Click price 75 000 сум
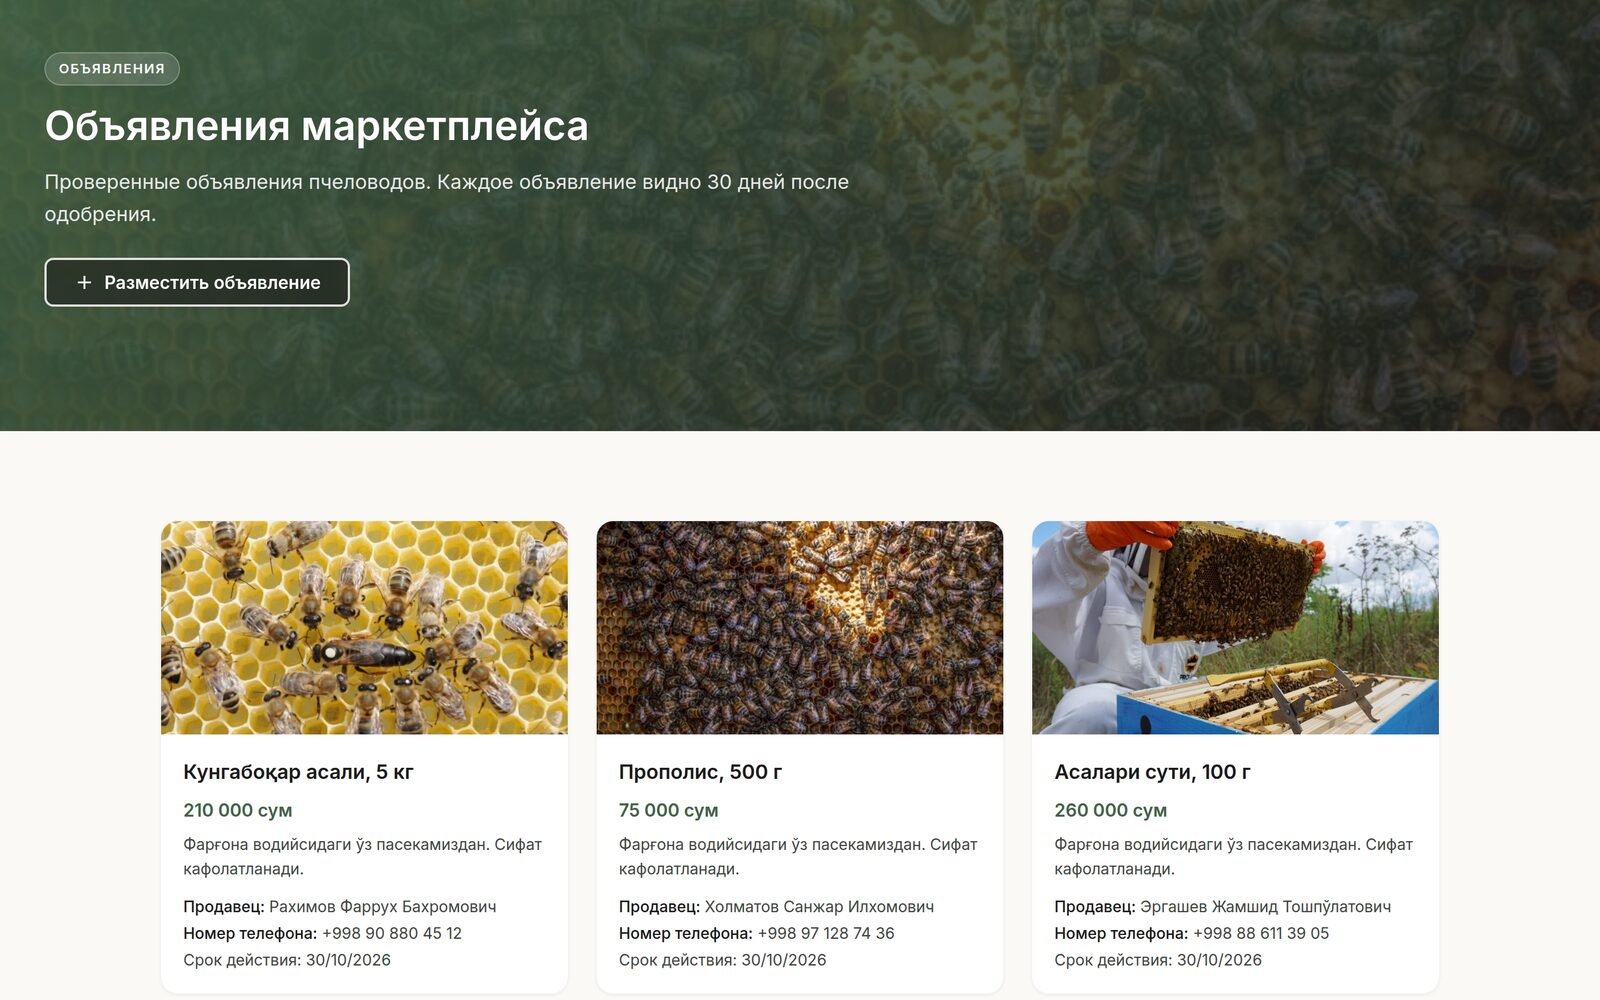Viewport: 1600px width, 1000px height. (x=668, y=810)
